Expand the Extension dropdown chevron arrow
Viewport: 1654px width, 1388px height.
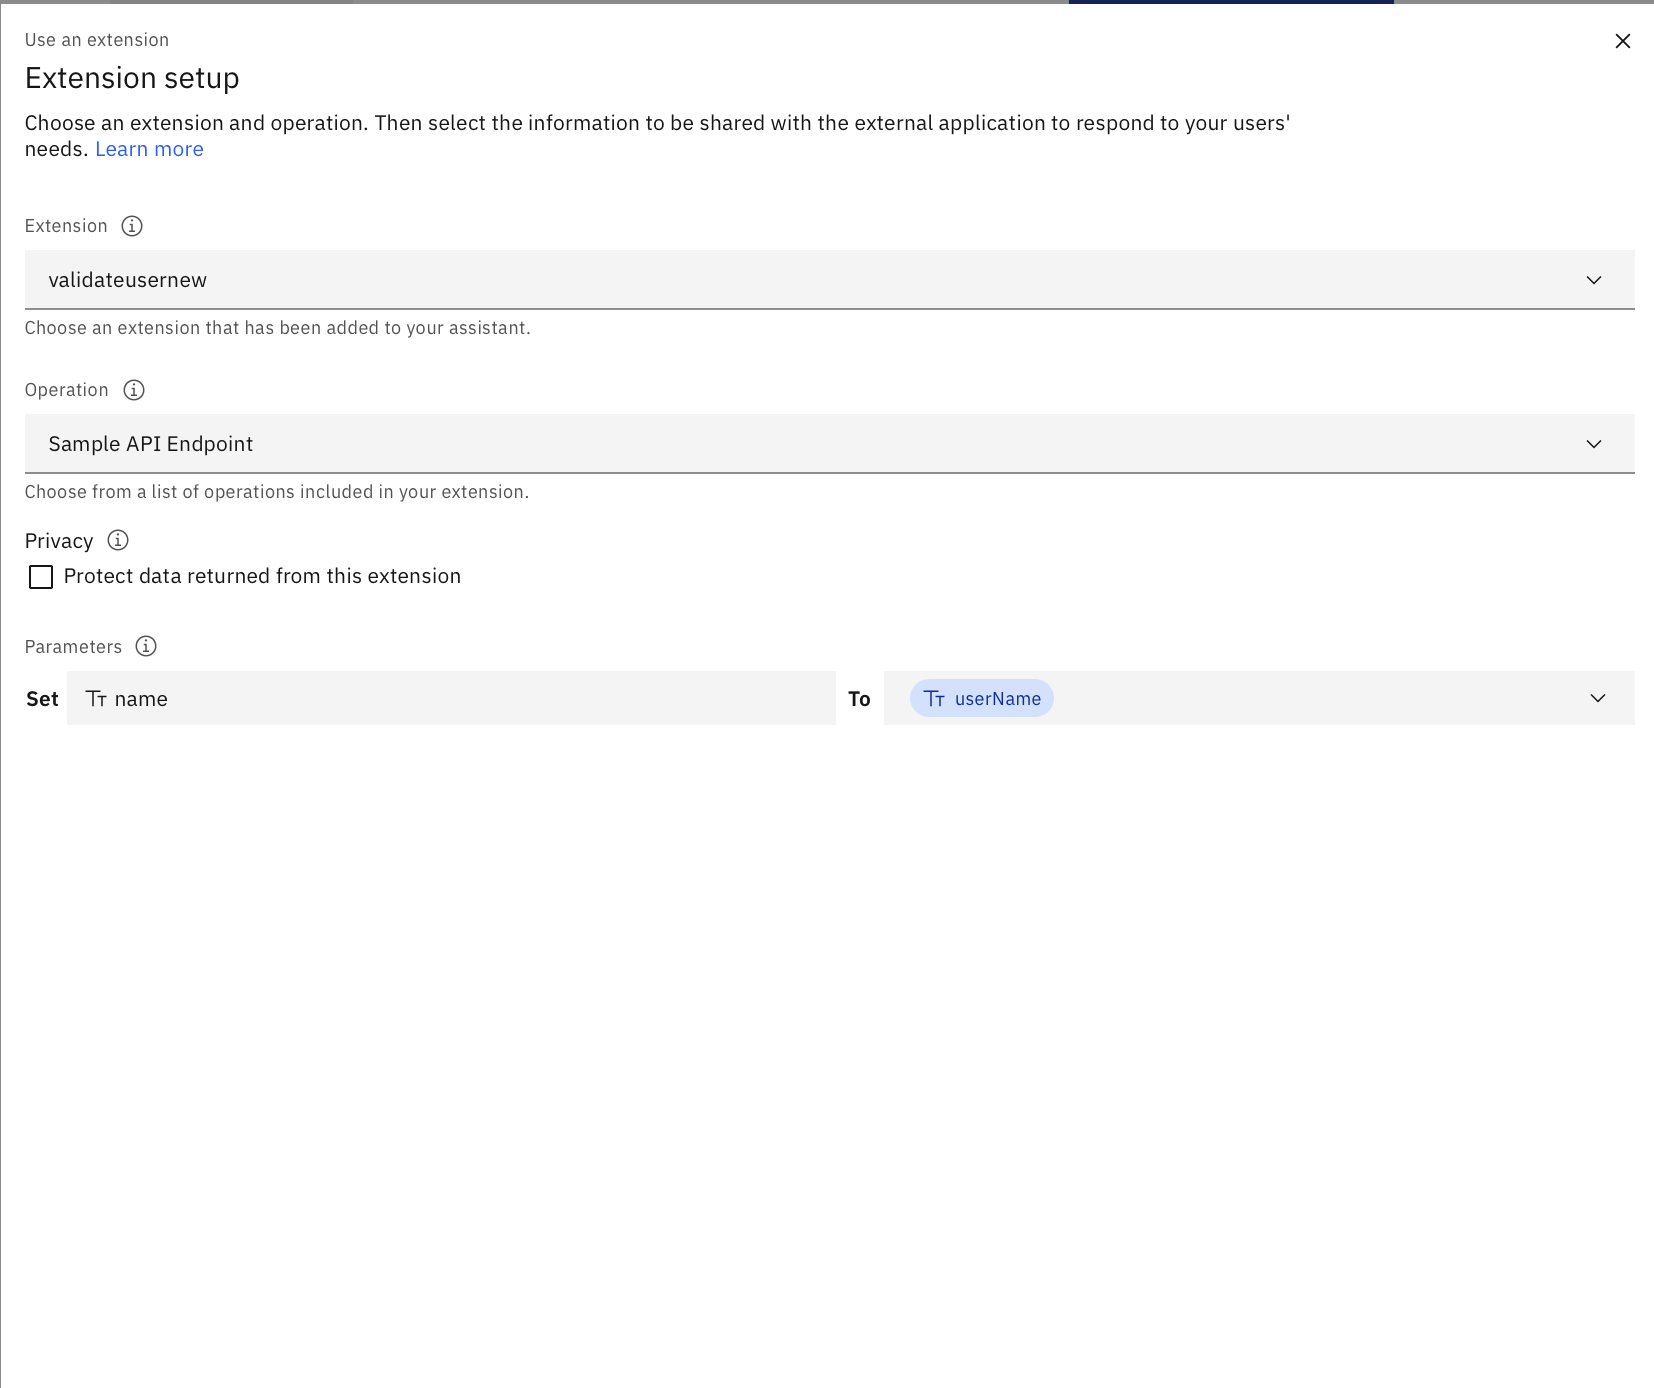pyautogui.click(x=1594, y=280)
